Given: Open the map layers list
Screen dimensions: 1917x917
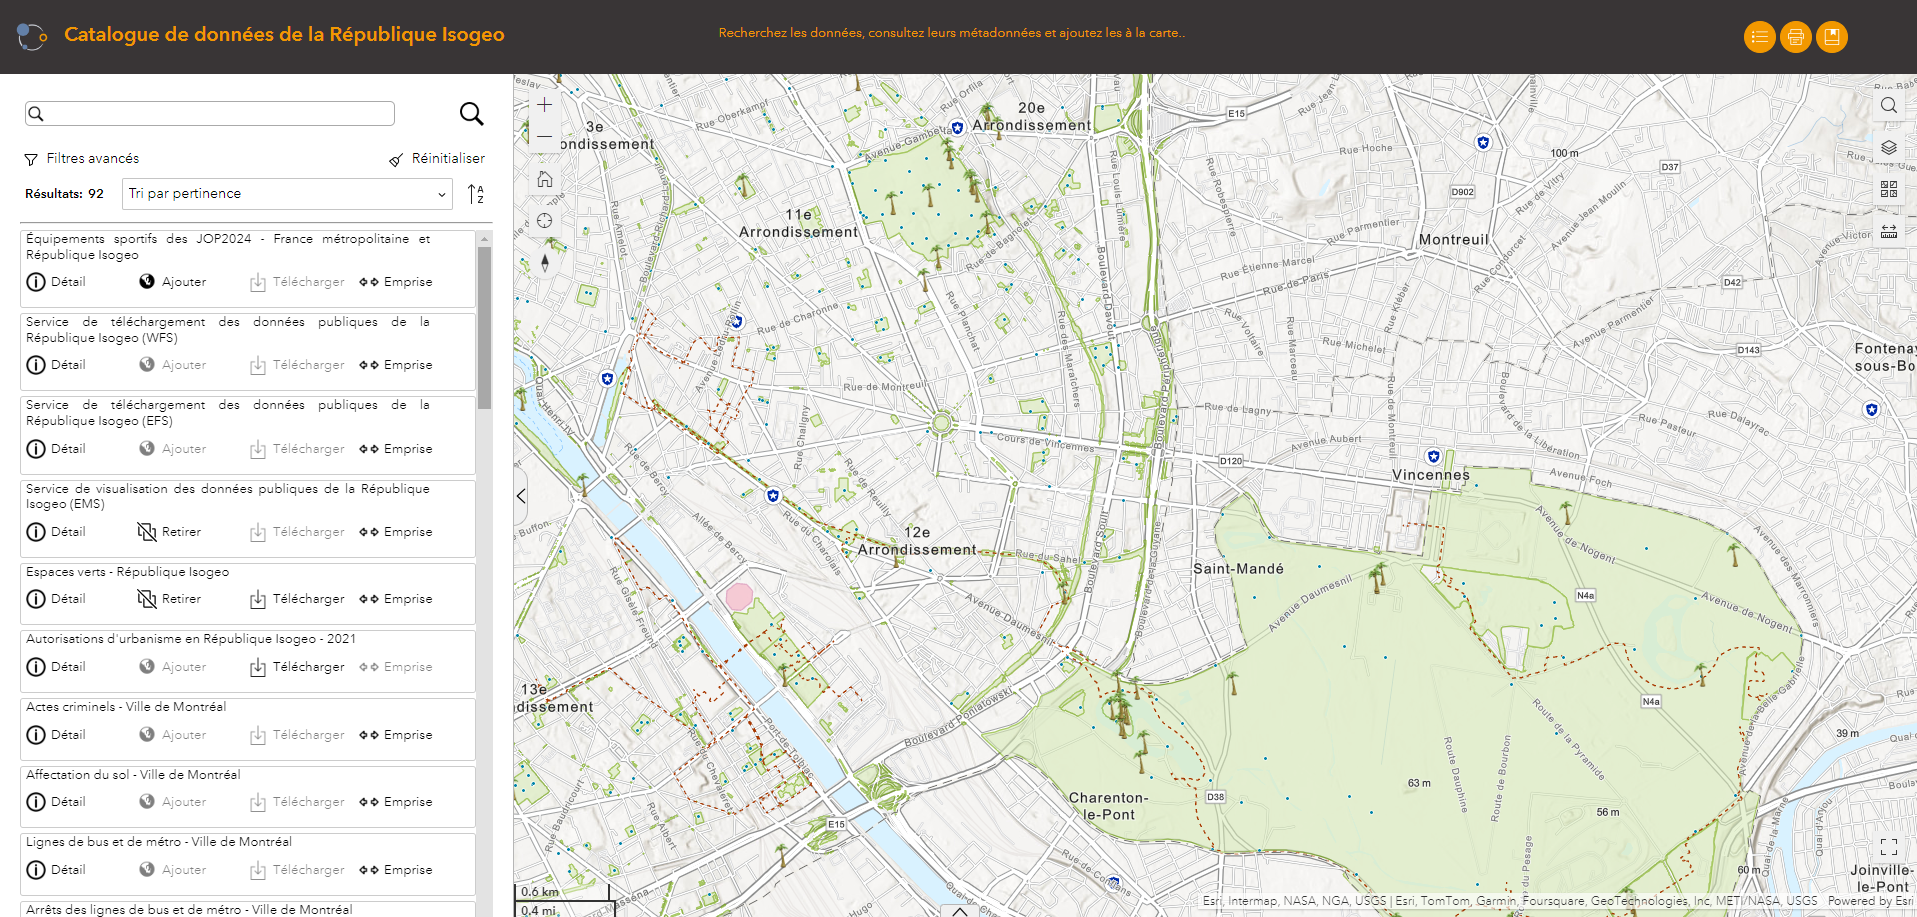Looking at the screenshot, I should 1888,147.
